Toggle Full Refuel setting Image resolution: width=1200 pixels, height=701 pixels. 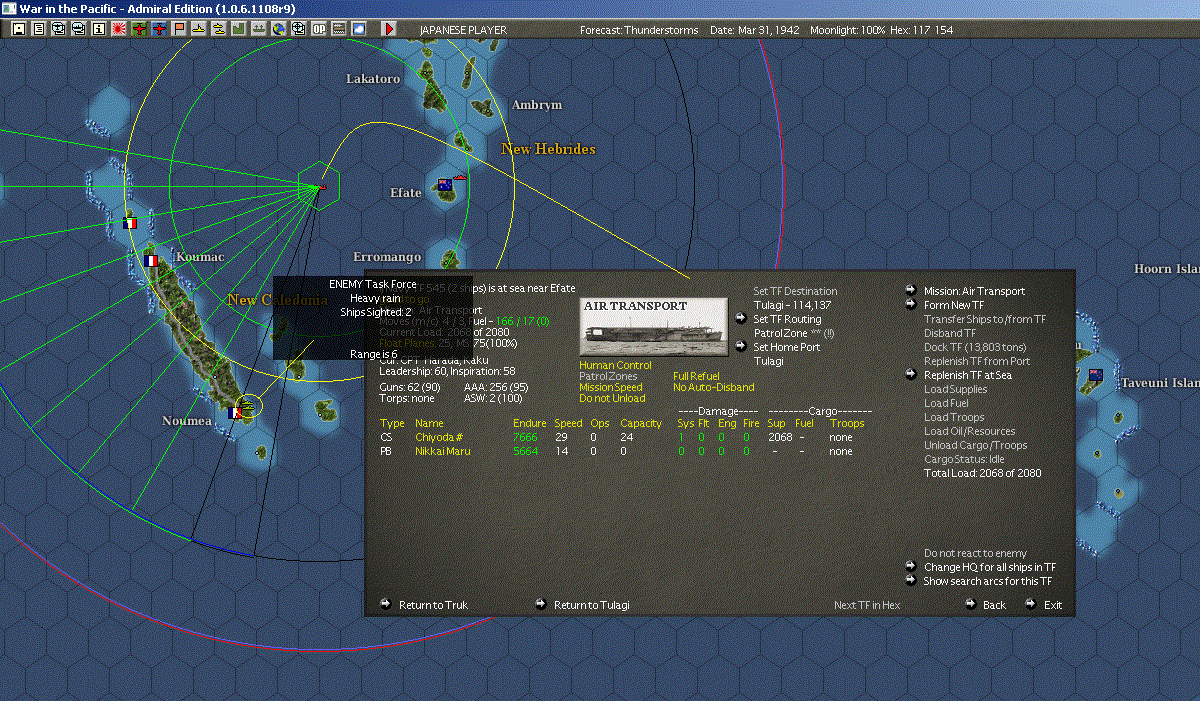pyautogui.click(x=696, y=376)
